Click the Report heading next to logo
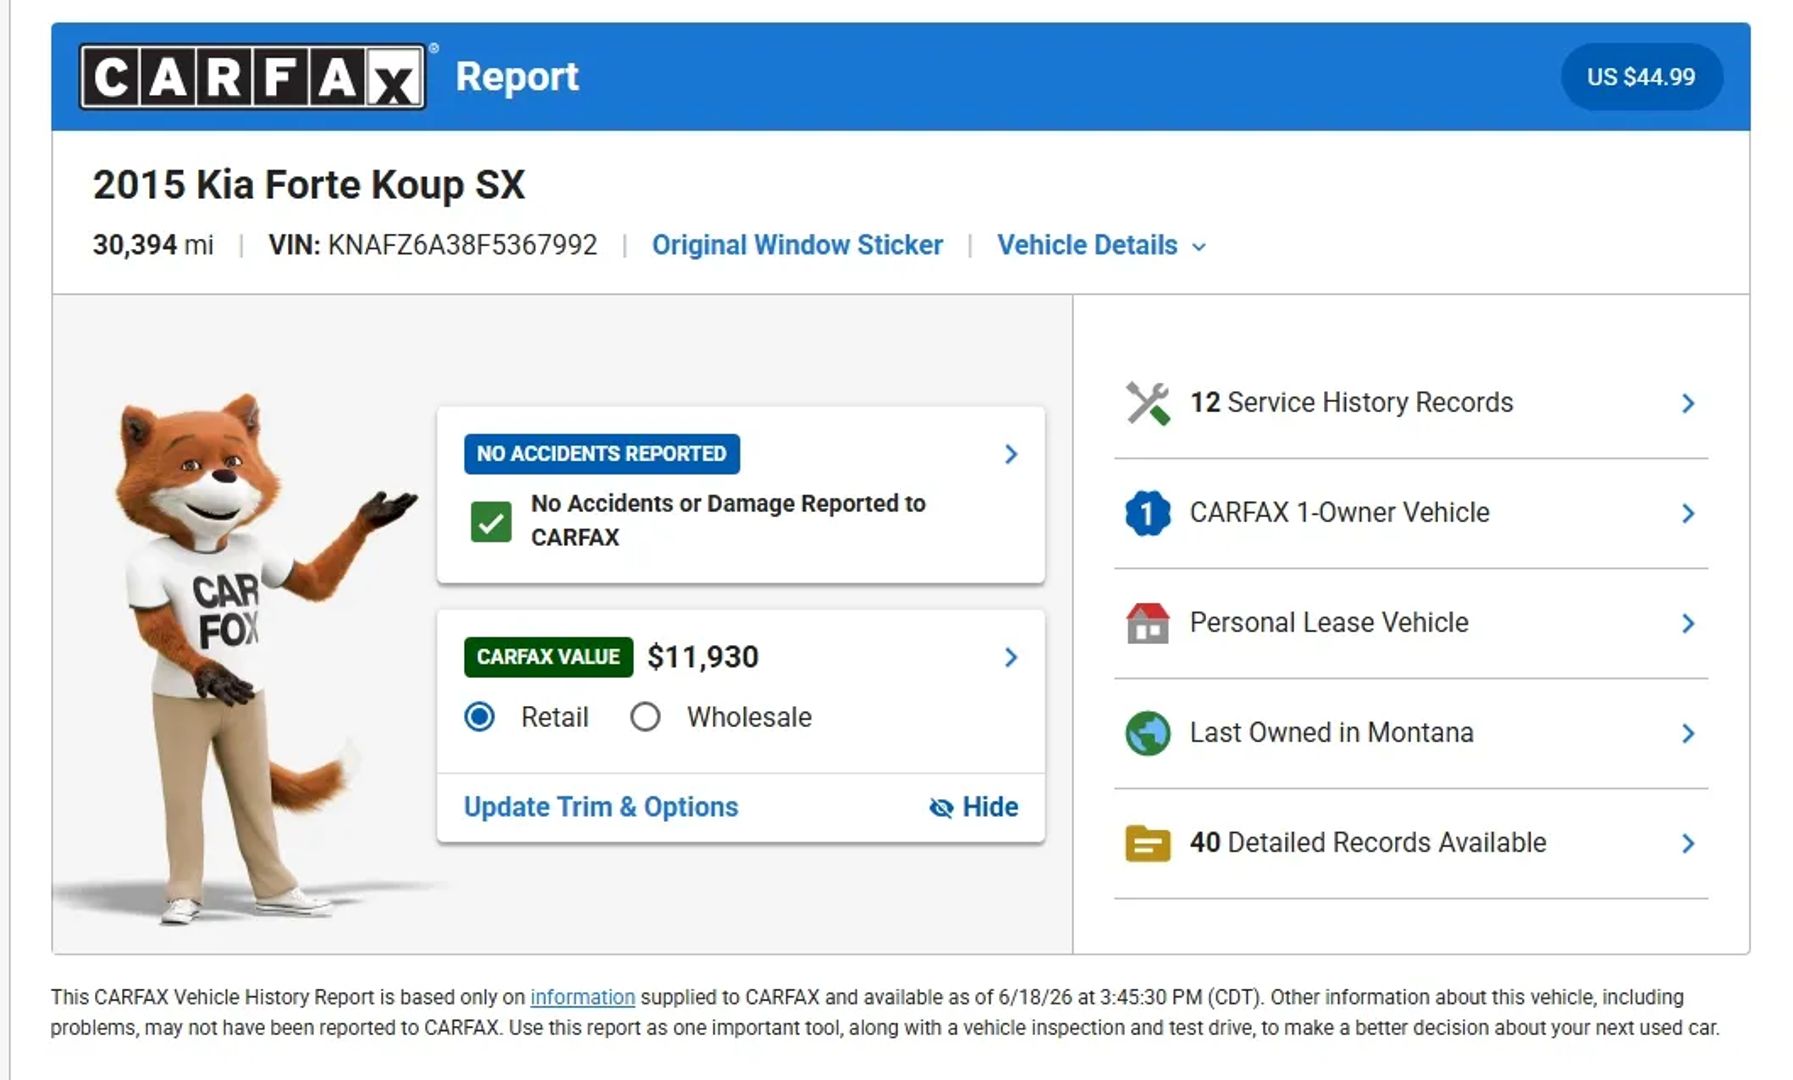Image resolution: width=1793 pixels, height=1080 pixels. coord(517,77)
